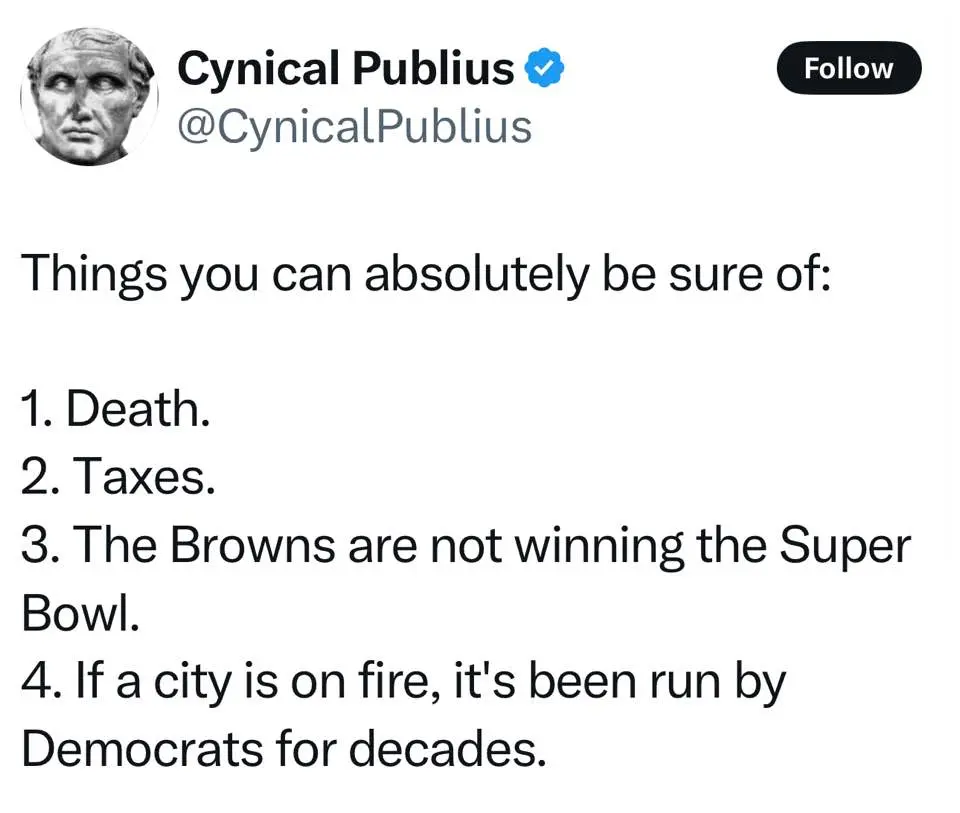Click the numeral "4." starting the fourth item
The width and height of the screenshot is (960, 813).
[38, 683]
